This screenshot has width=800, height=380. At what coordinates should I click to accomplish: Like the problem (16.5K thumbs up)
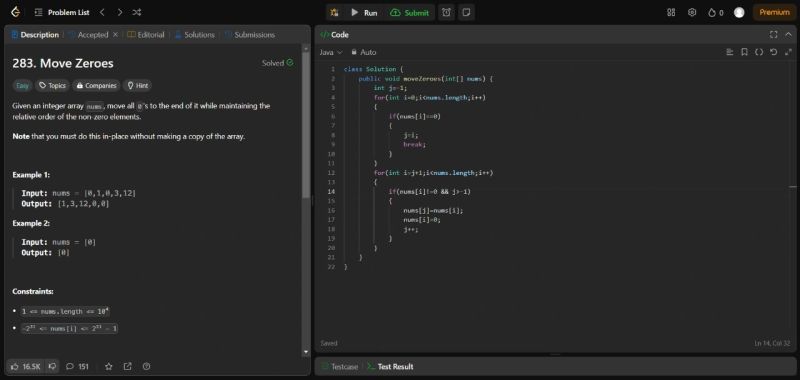(26, 366)
